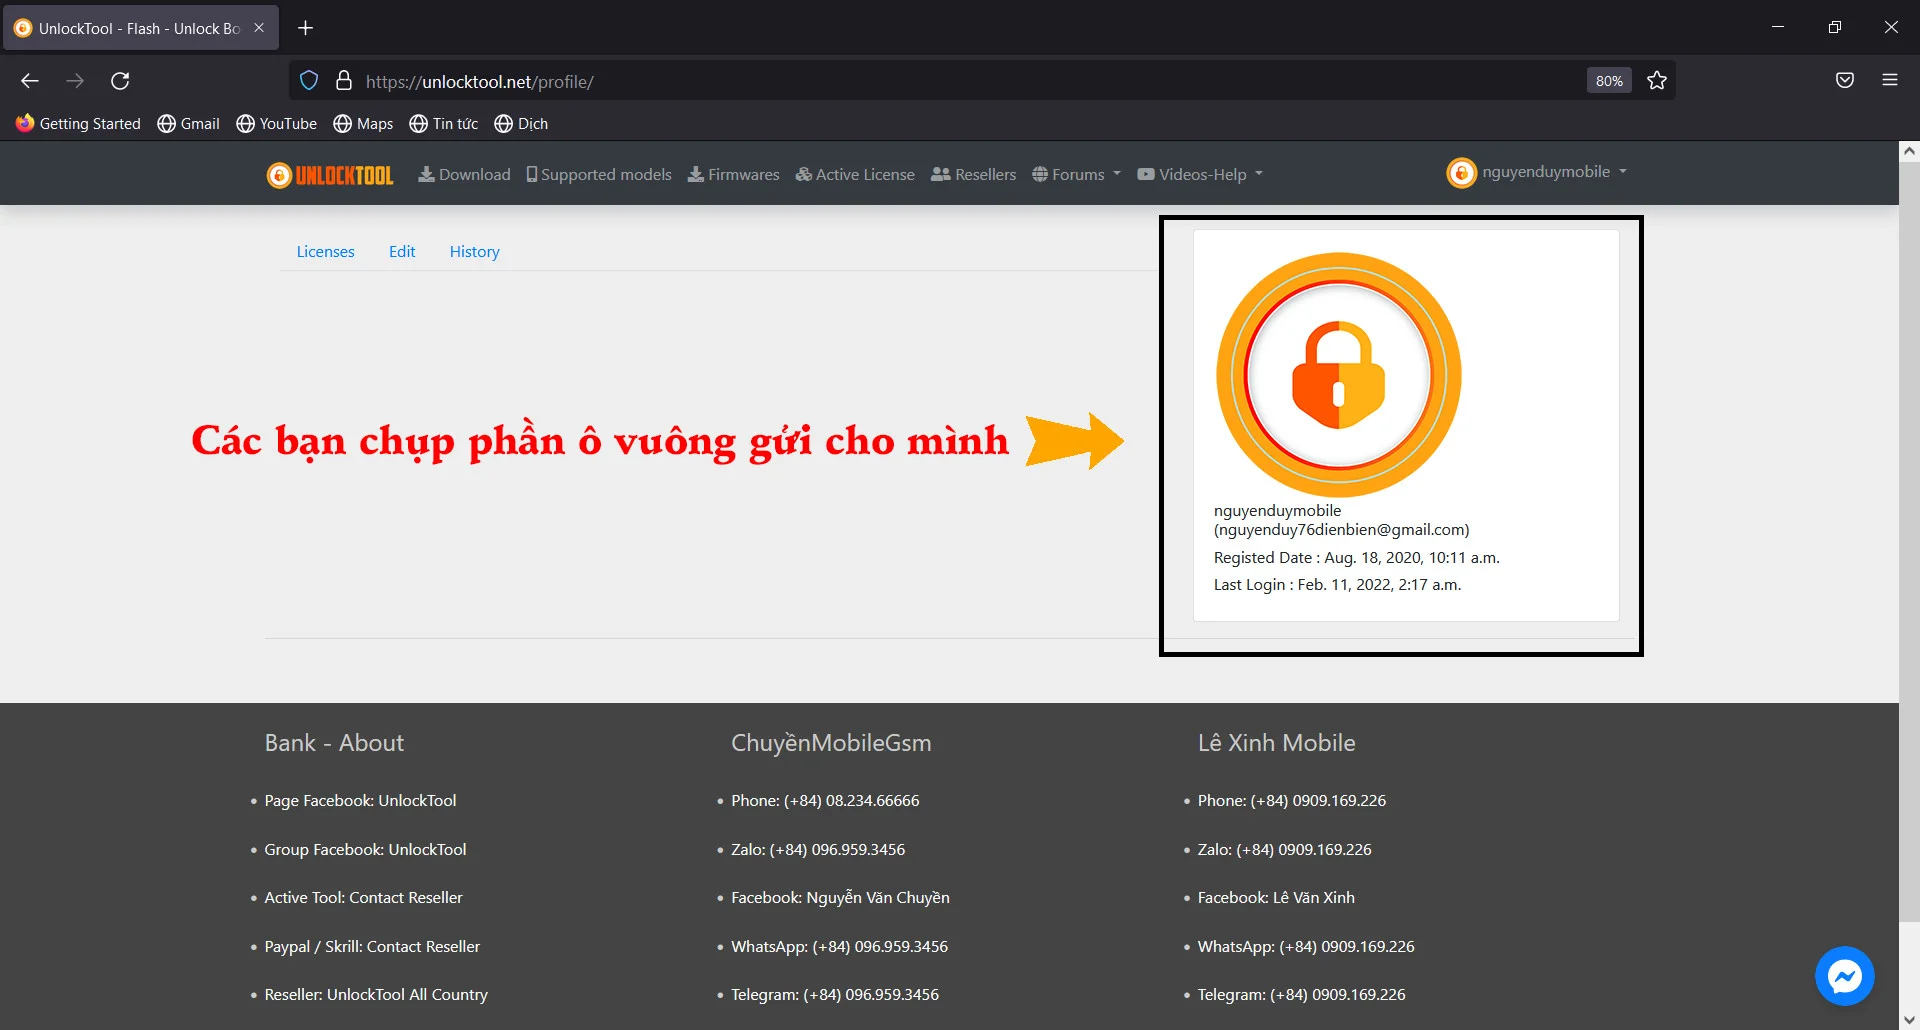Viewport: 1920px width, 1030px height.
Task: Switch to the Edit tab
Action: coord(402,251)
